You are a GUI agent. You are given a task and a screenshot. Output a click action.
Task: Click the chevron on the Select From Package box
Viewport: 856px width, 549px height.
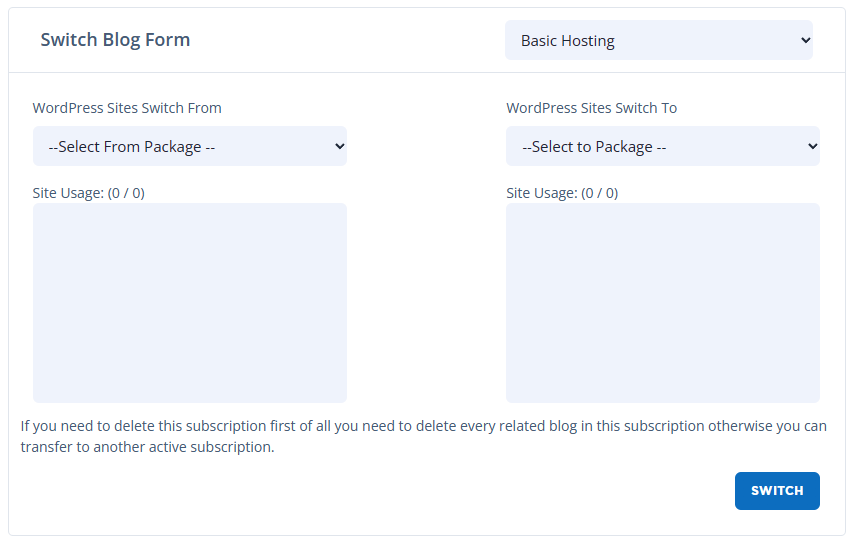click(339, 146)
